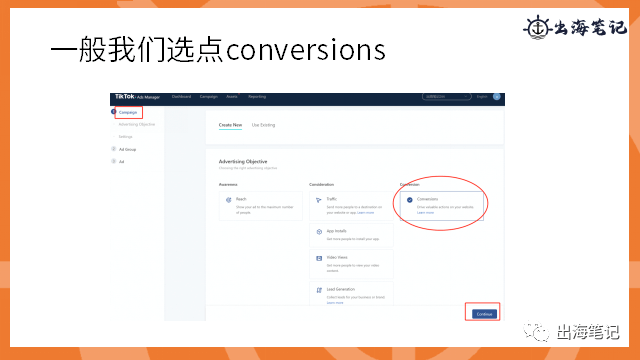The width and height of the screenshot is (640, 360).
Task: Choose the Lead Generation objective card
Action: pyautogui.click(x=351, y=293)
